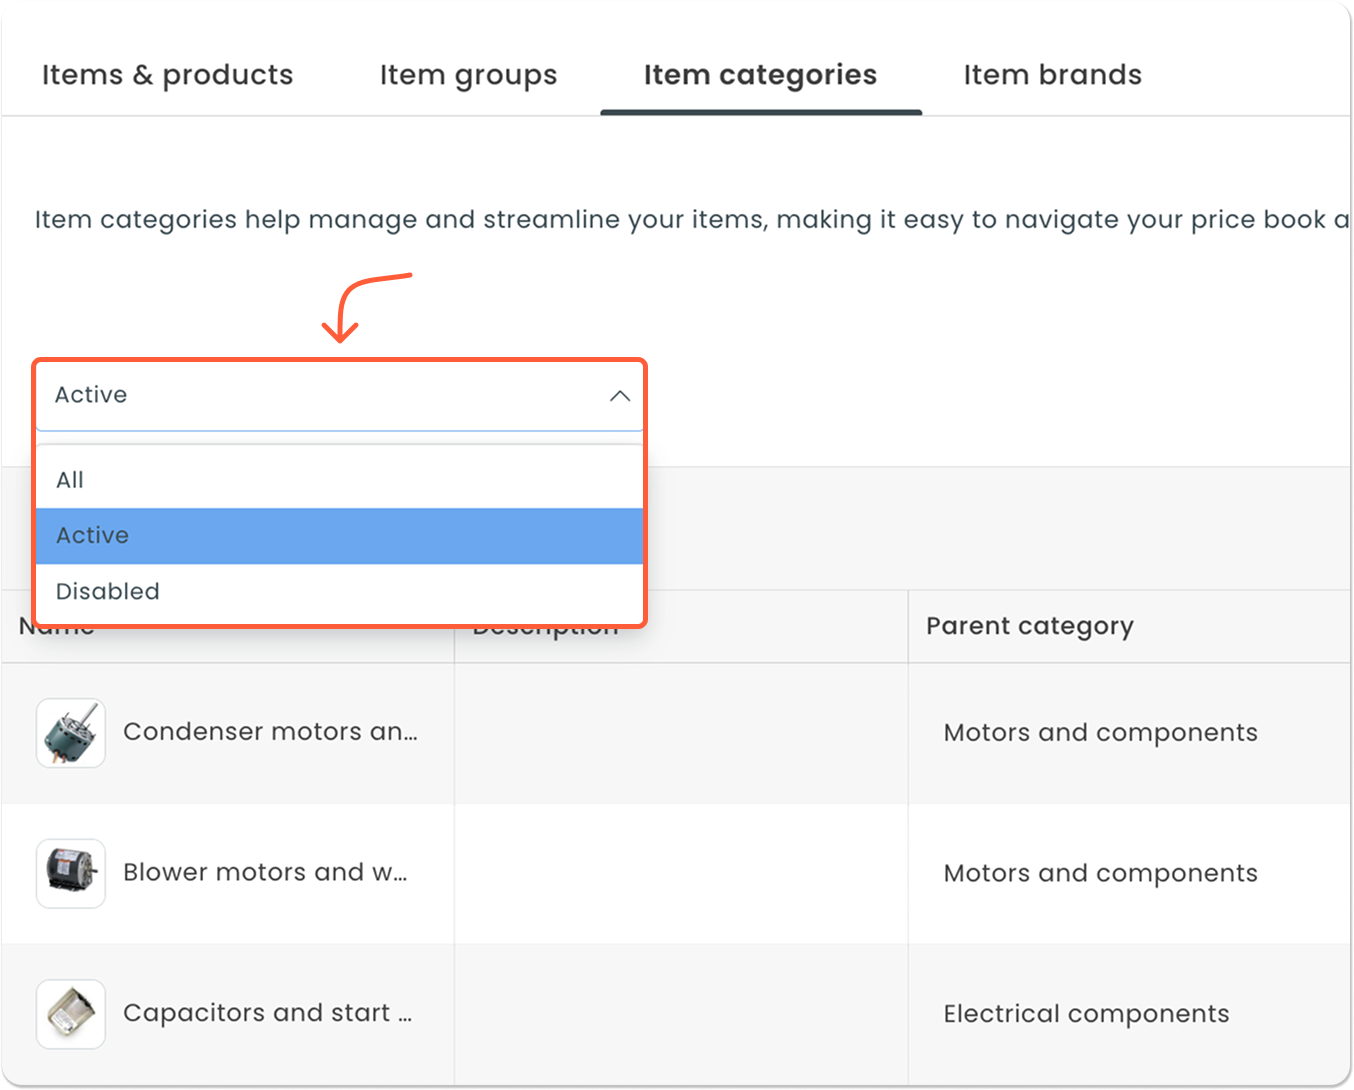1354x1090 pixels.
Task: Collapse the status filter using its chevron arrow
Action: tap(619, 396)
